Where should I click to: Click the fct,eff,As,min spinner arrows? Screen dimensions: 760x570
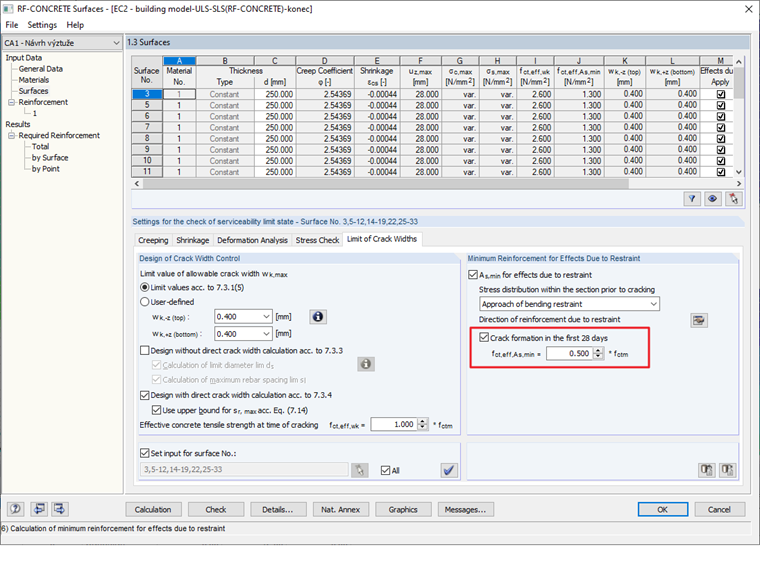[x=599, y=353]
